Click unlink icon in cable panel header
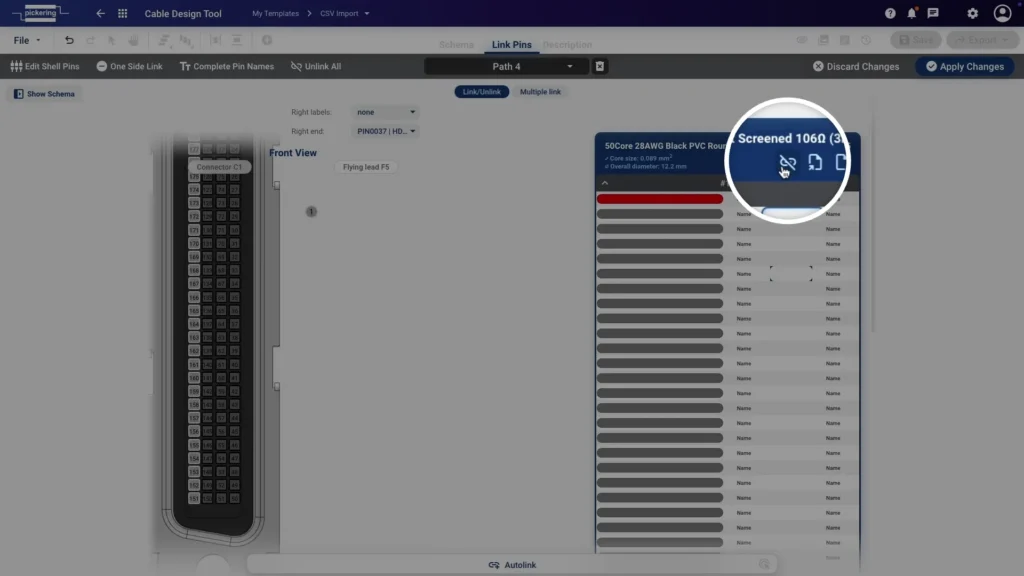The width and height of the screenshot is (1024, 576). [x=788, y=163]
